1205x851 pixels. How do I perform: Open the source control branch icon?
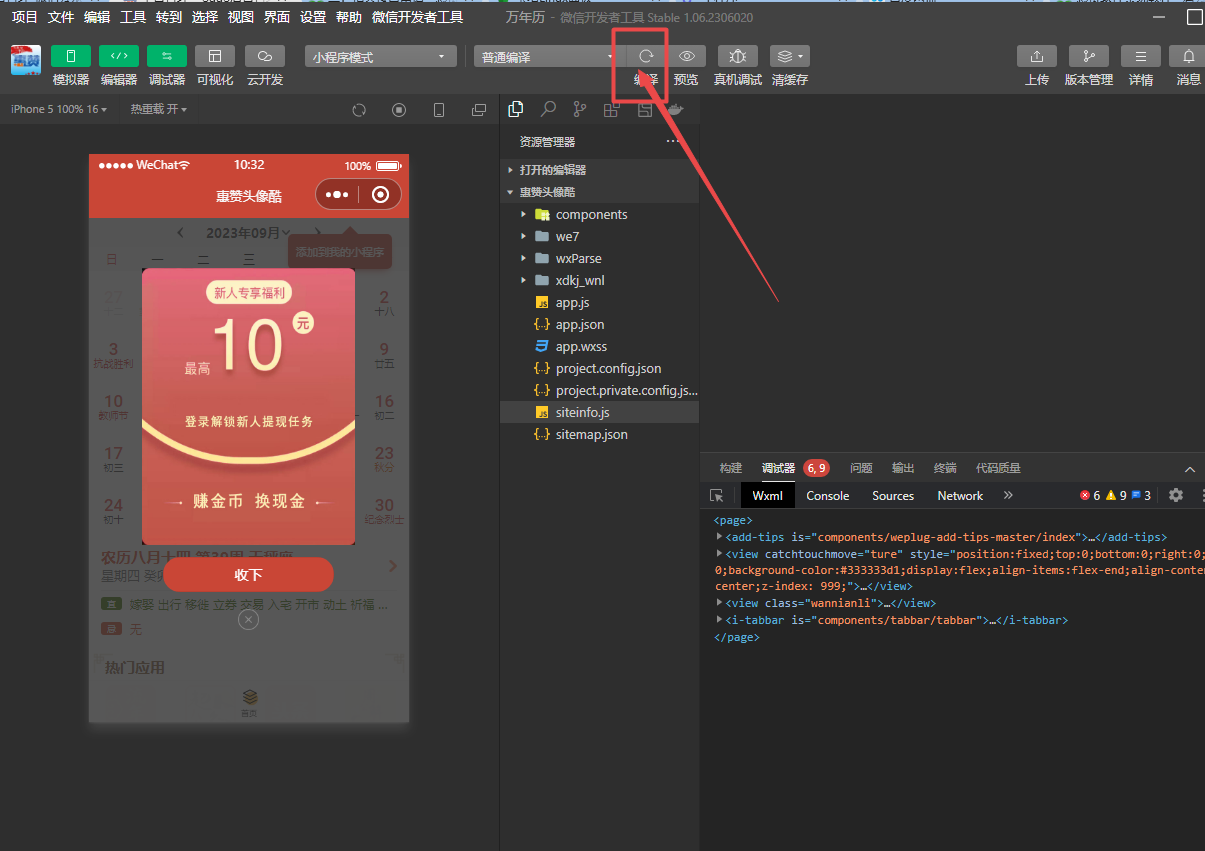(580, 110)
